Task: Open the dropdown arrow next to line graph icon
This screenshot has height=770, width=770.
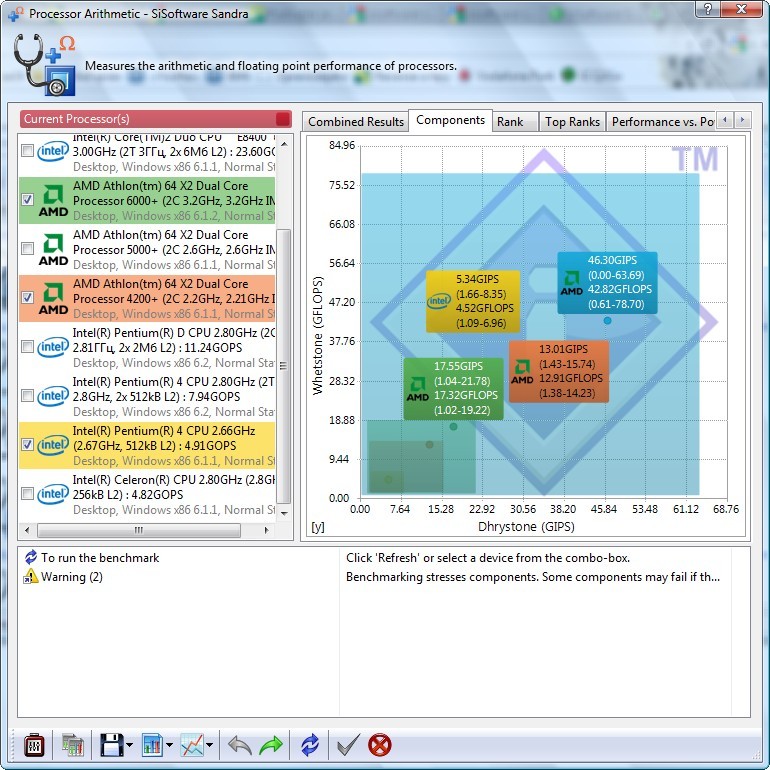Action: click(x=211, y=746)
